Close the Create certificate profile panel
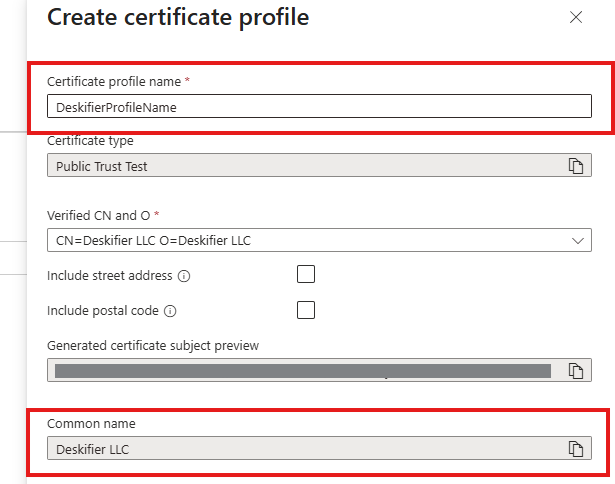Screen dimensions: 615x484 (x=576, y=17)
